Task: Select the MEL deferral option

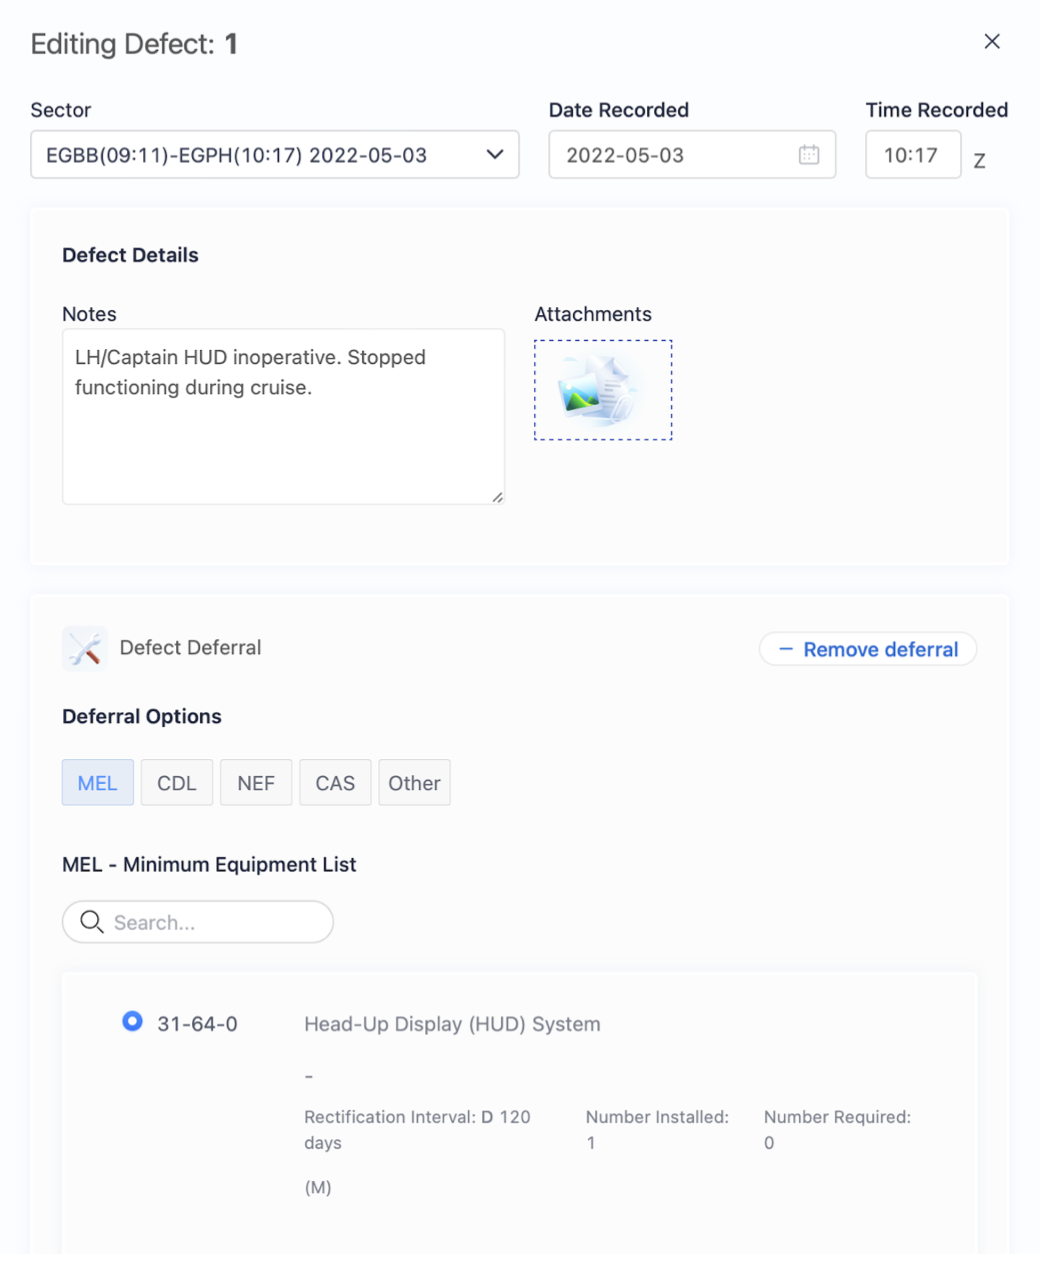Action: pos(97,783)
